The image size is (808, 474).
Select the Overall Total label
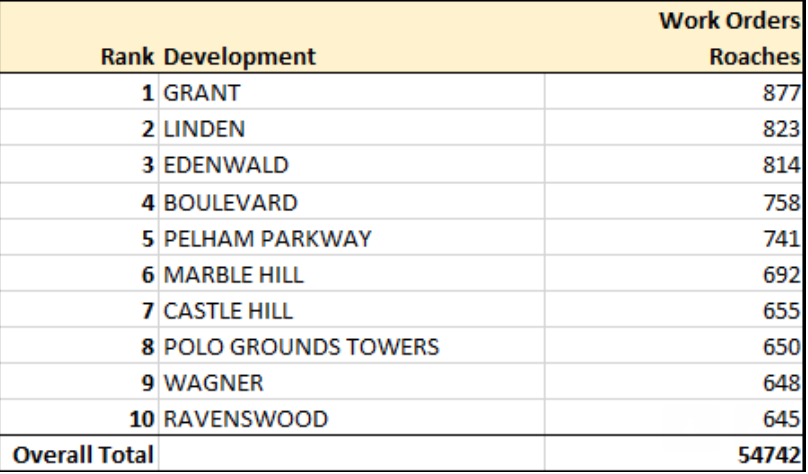pyautogui.click(x=83, y=454)
